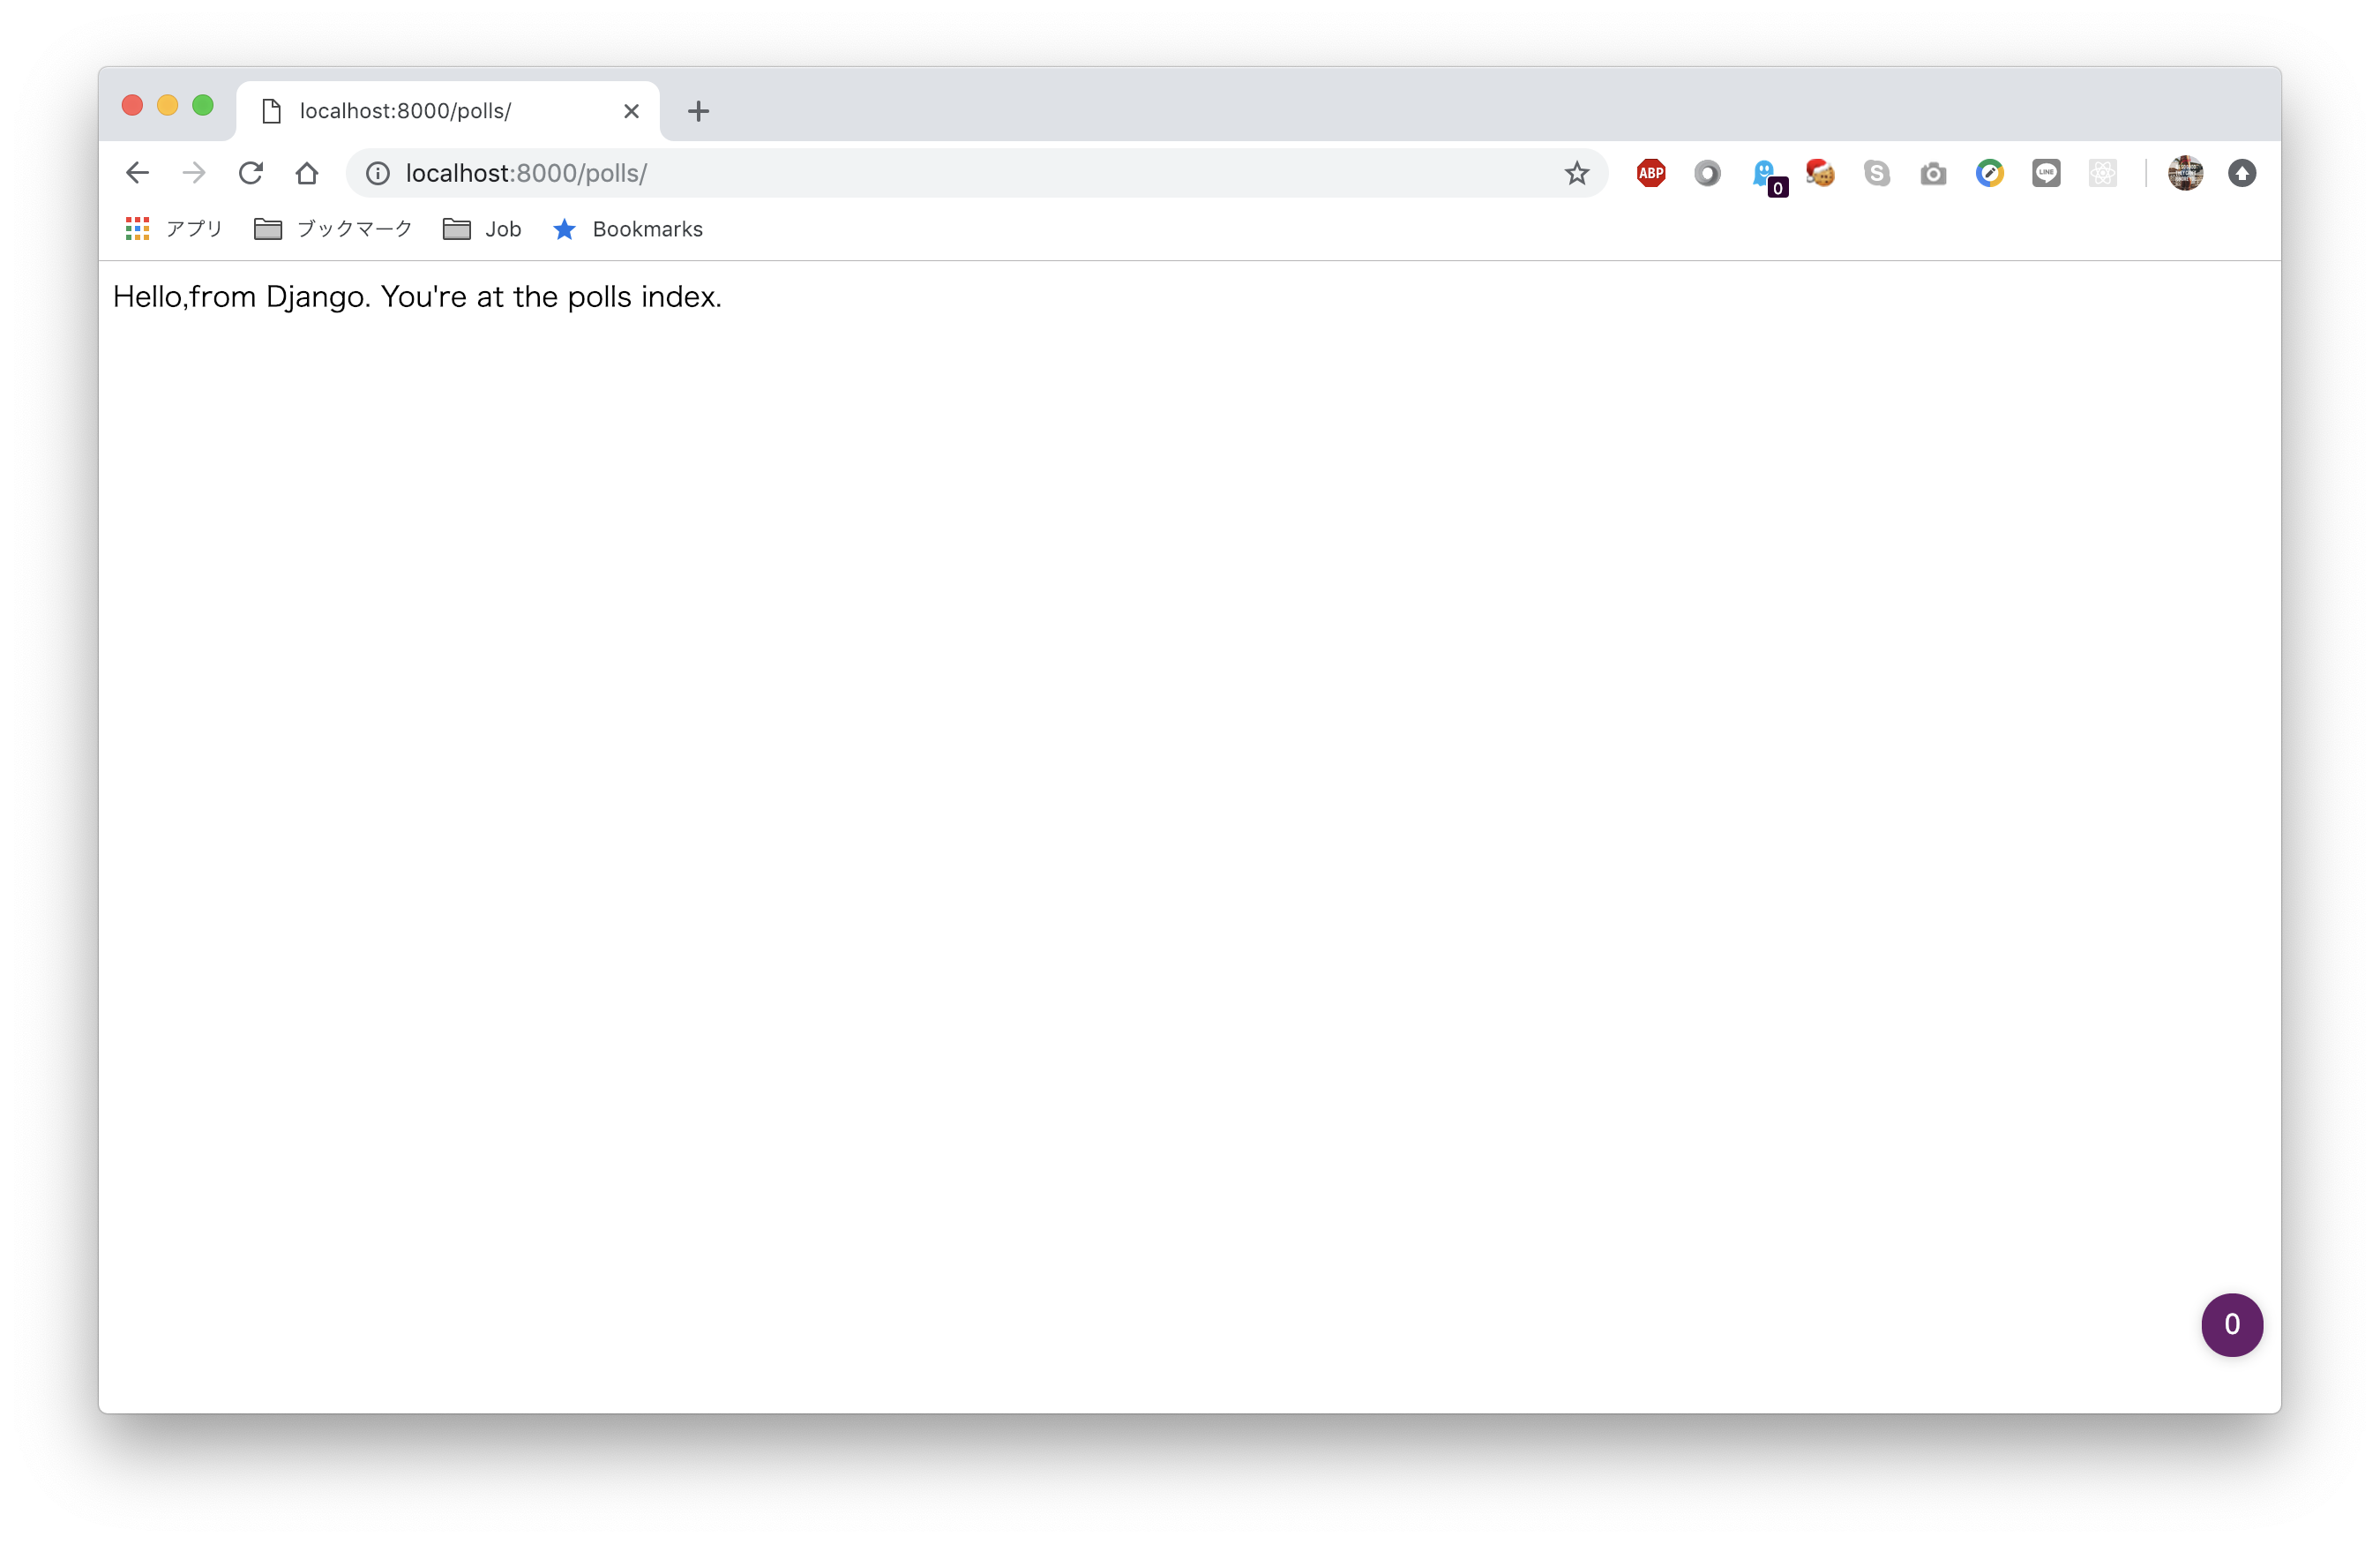Select the color picker extension icon
Viewport: 2380px width, 1544px height.
coord(1990,172)
